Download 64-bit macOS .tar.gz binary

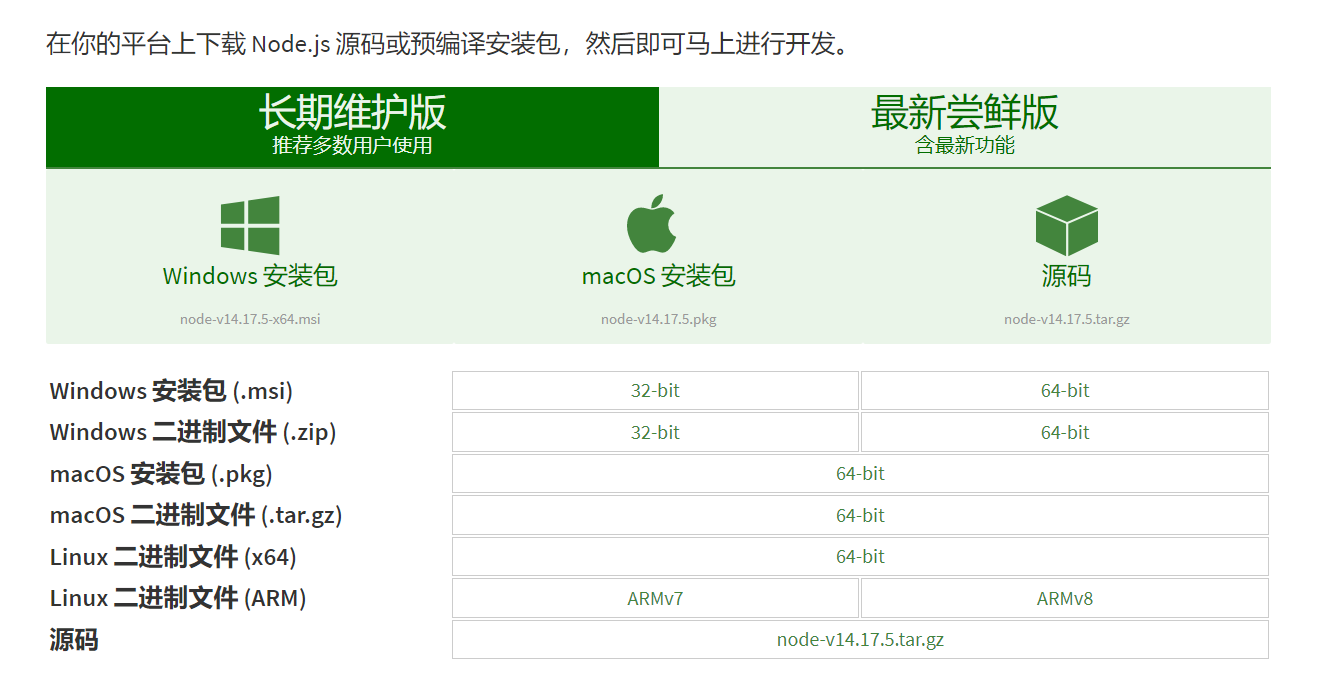coord(860,515)
